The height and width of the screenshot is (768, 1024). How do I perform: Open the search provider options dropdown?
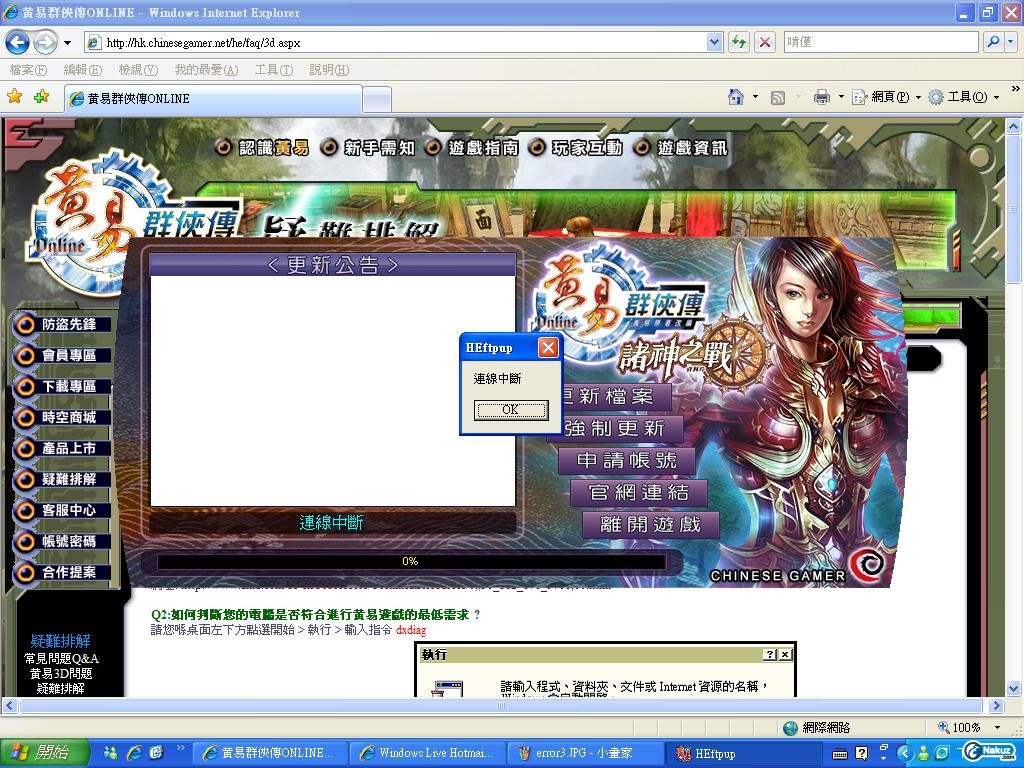tap(1011, 42)
